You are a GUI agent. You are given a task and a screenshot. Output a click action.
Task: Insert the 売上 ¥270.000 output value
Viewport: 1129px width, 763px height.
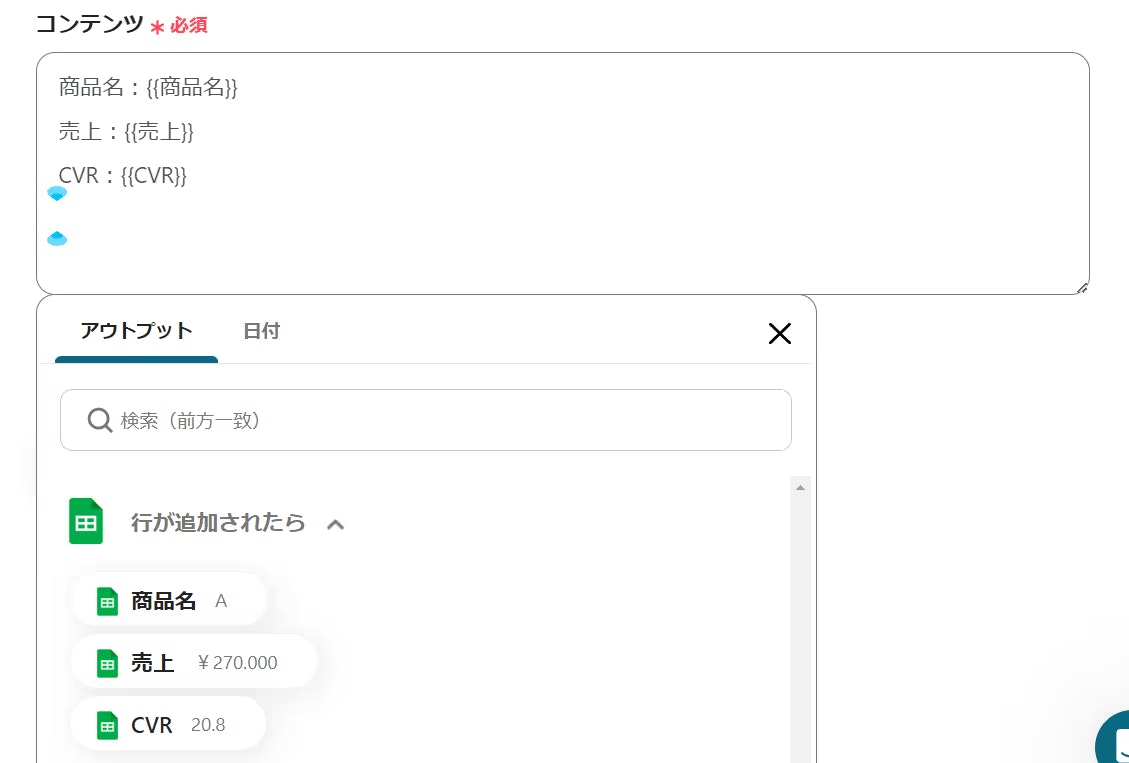tap(194, 662)
